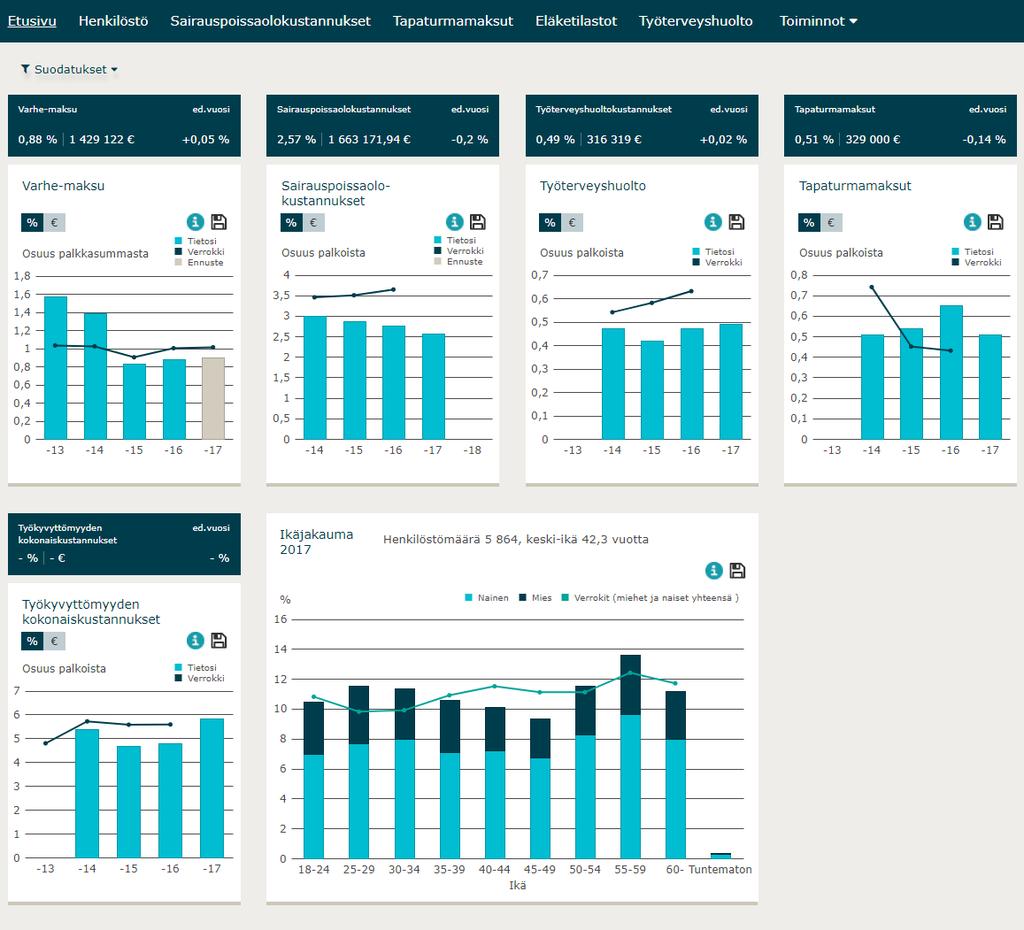Open Sairauspoissaolokustannukset in the navigation bar
1024x930 pixels.
tap(270, 21)
